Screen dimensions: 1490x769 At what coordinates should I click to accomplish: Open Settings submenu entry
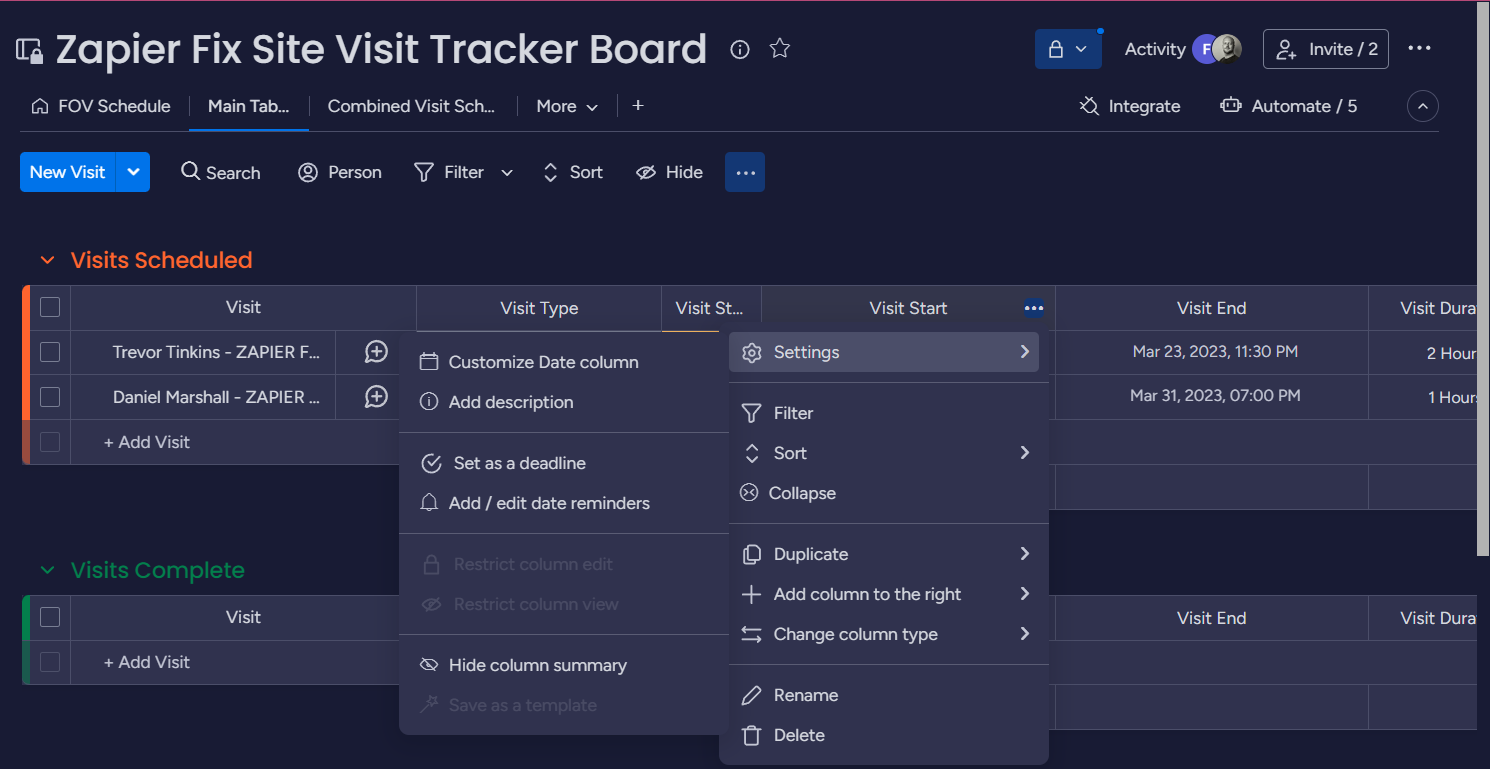pyautogui.click(x=884, y=352)
